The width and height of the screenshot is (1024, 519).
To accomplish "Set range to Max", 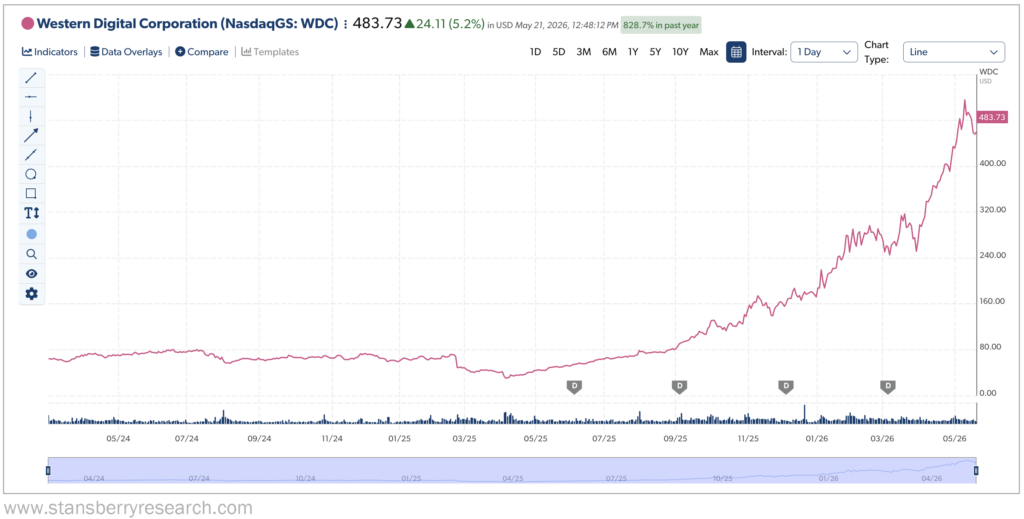I will [x=709, y=52].
